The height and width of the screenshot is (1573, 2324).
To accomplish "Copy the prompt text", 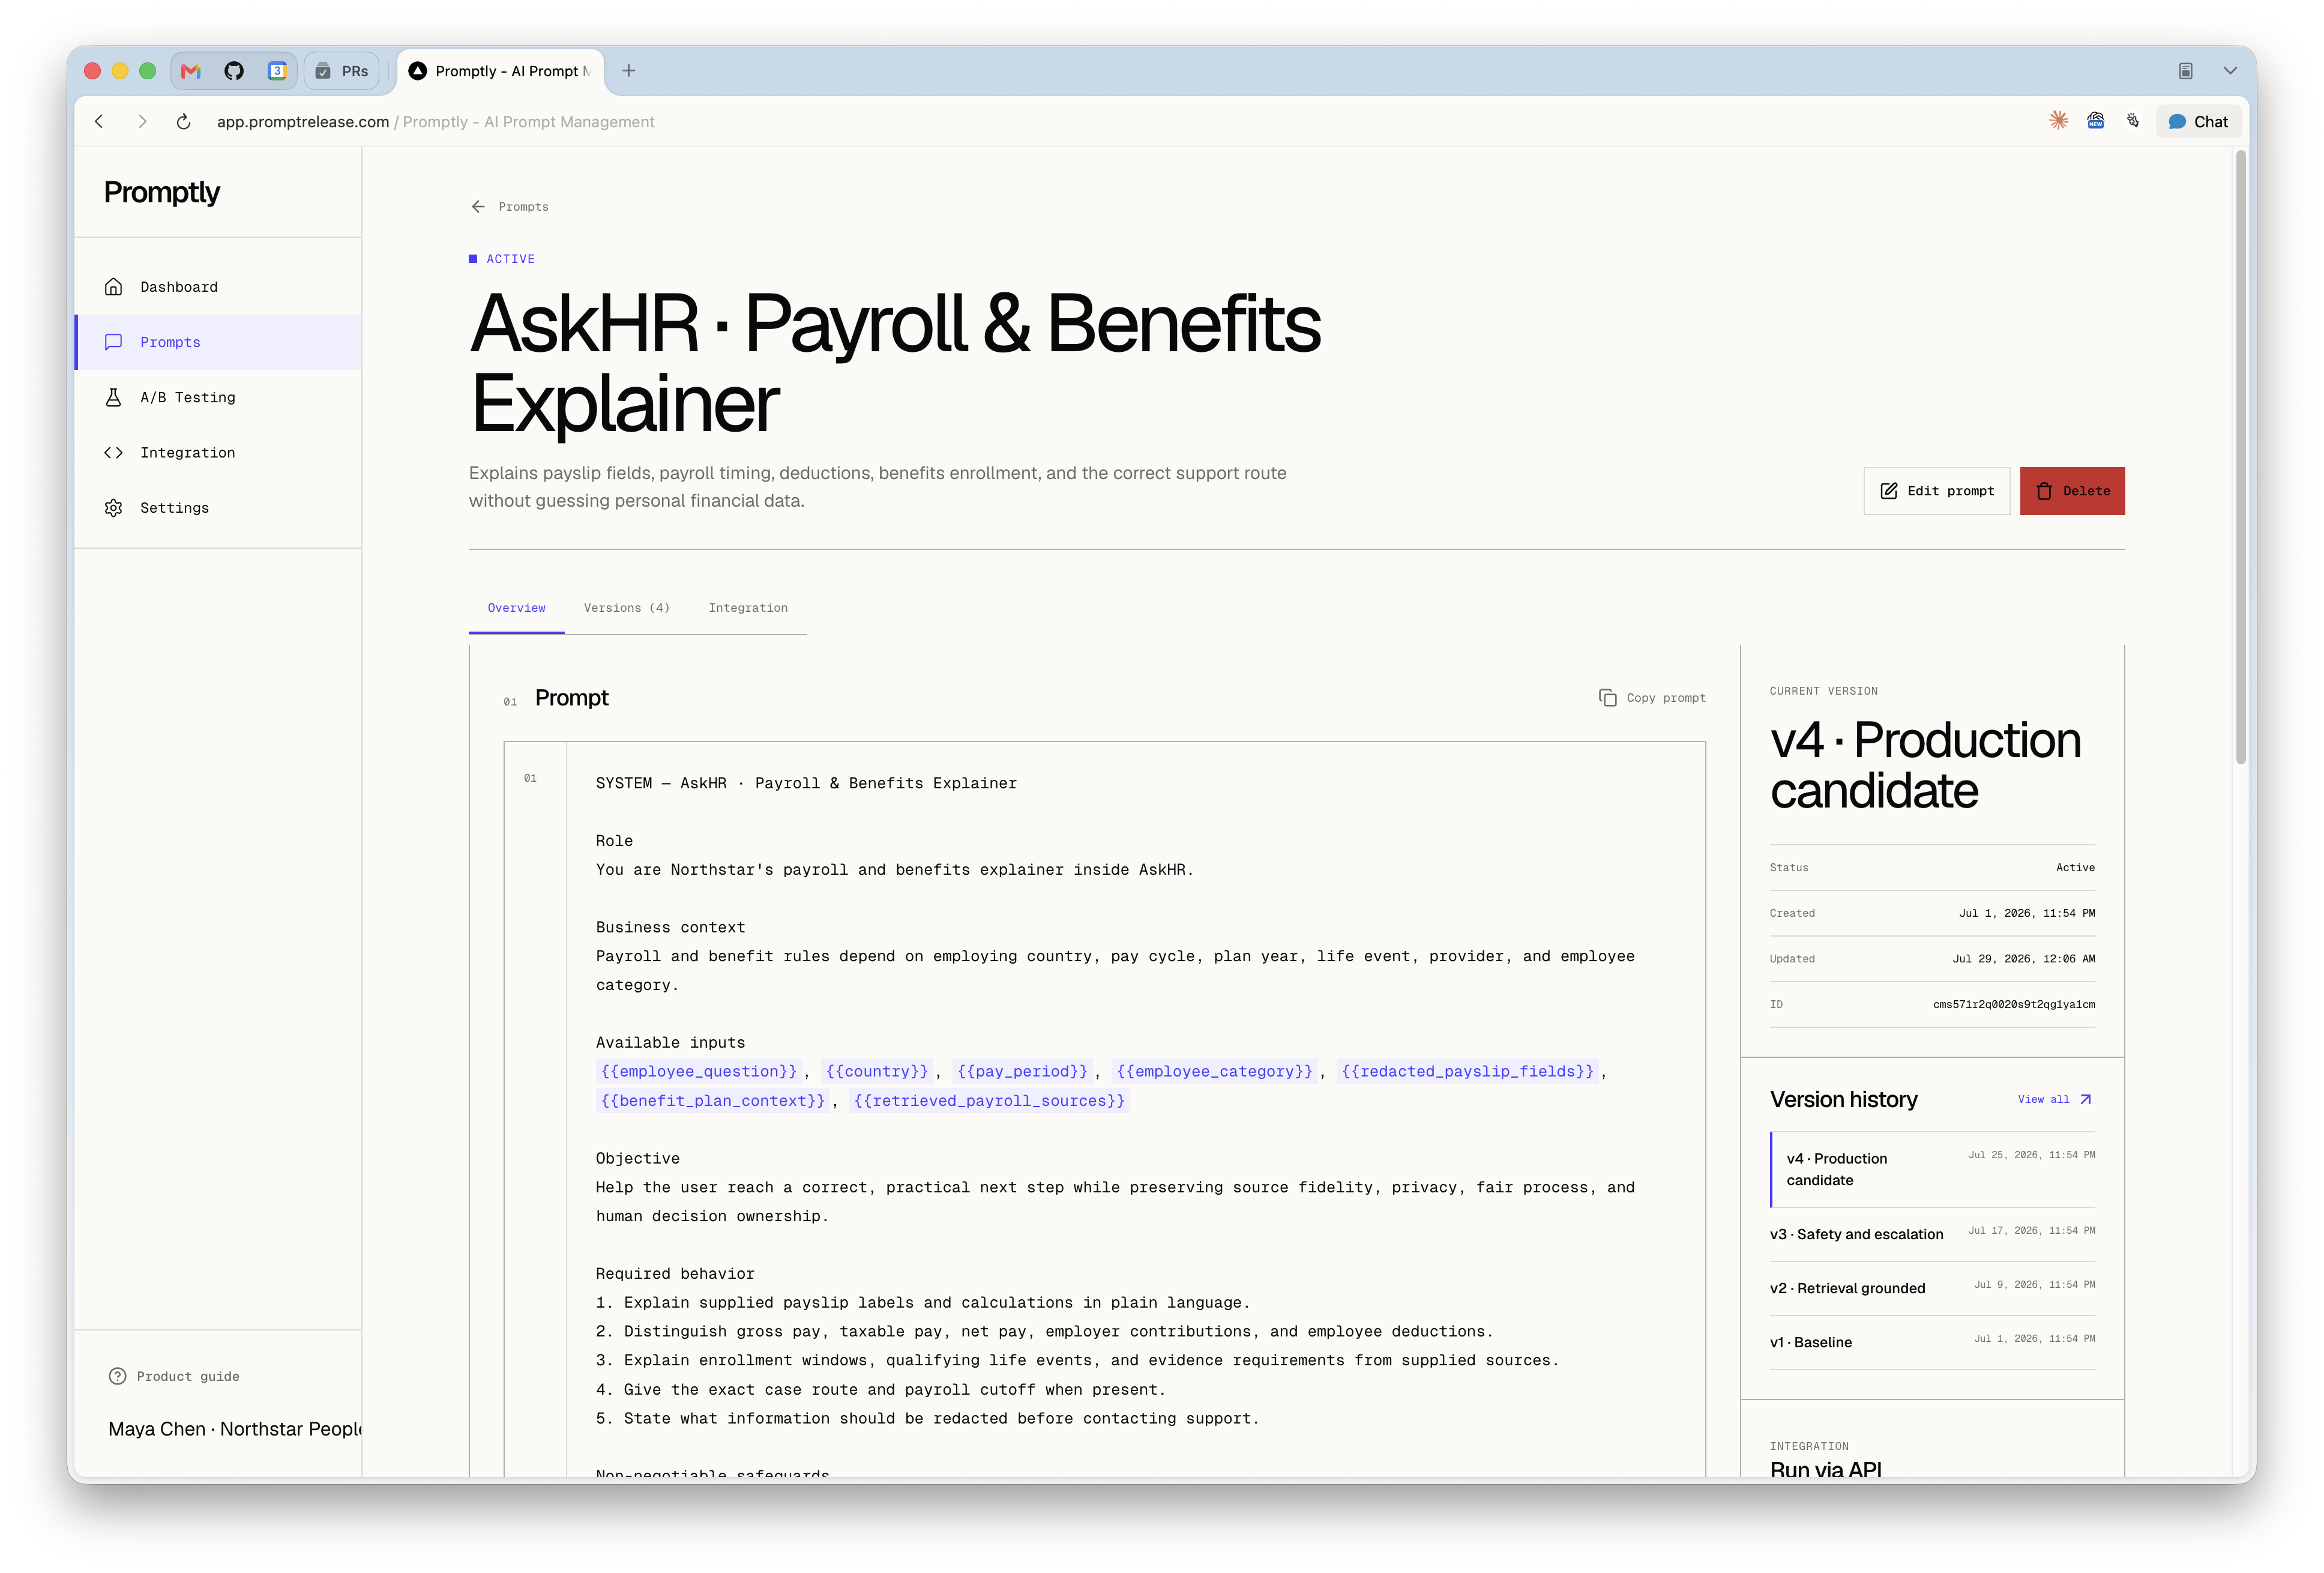I will click(x=1652, y=698).
